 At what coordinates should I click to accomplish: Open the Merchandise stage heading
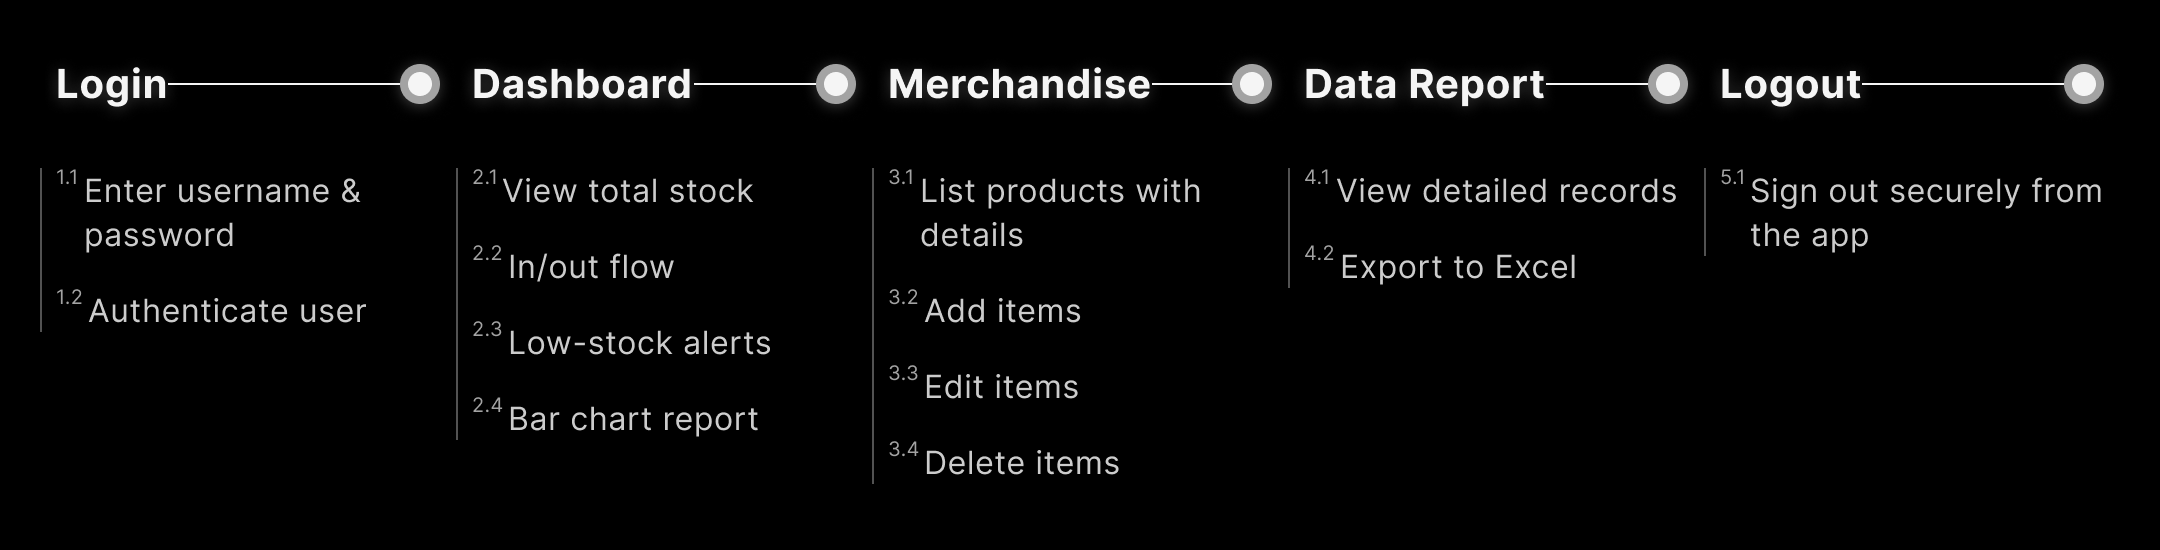pos(1019,85)
